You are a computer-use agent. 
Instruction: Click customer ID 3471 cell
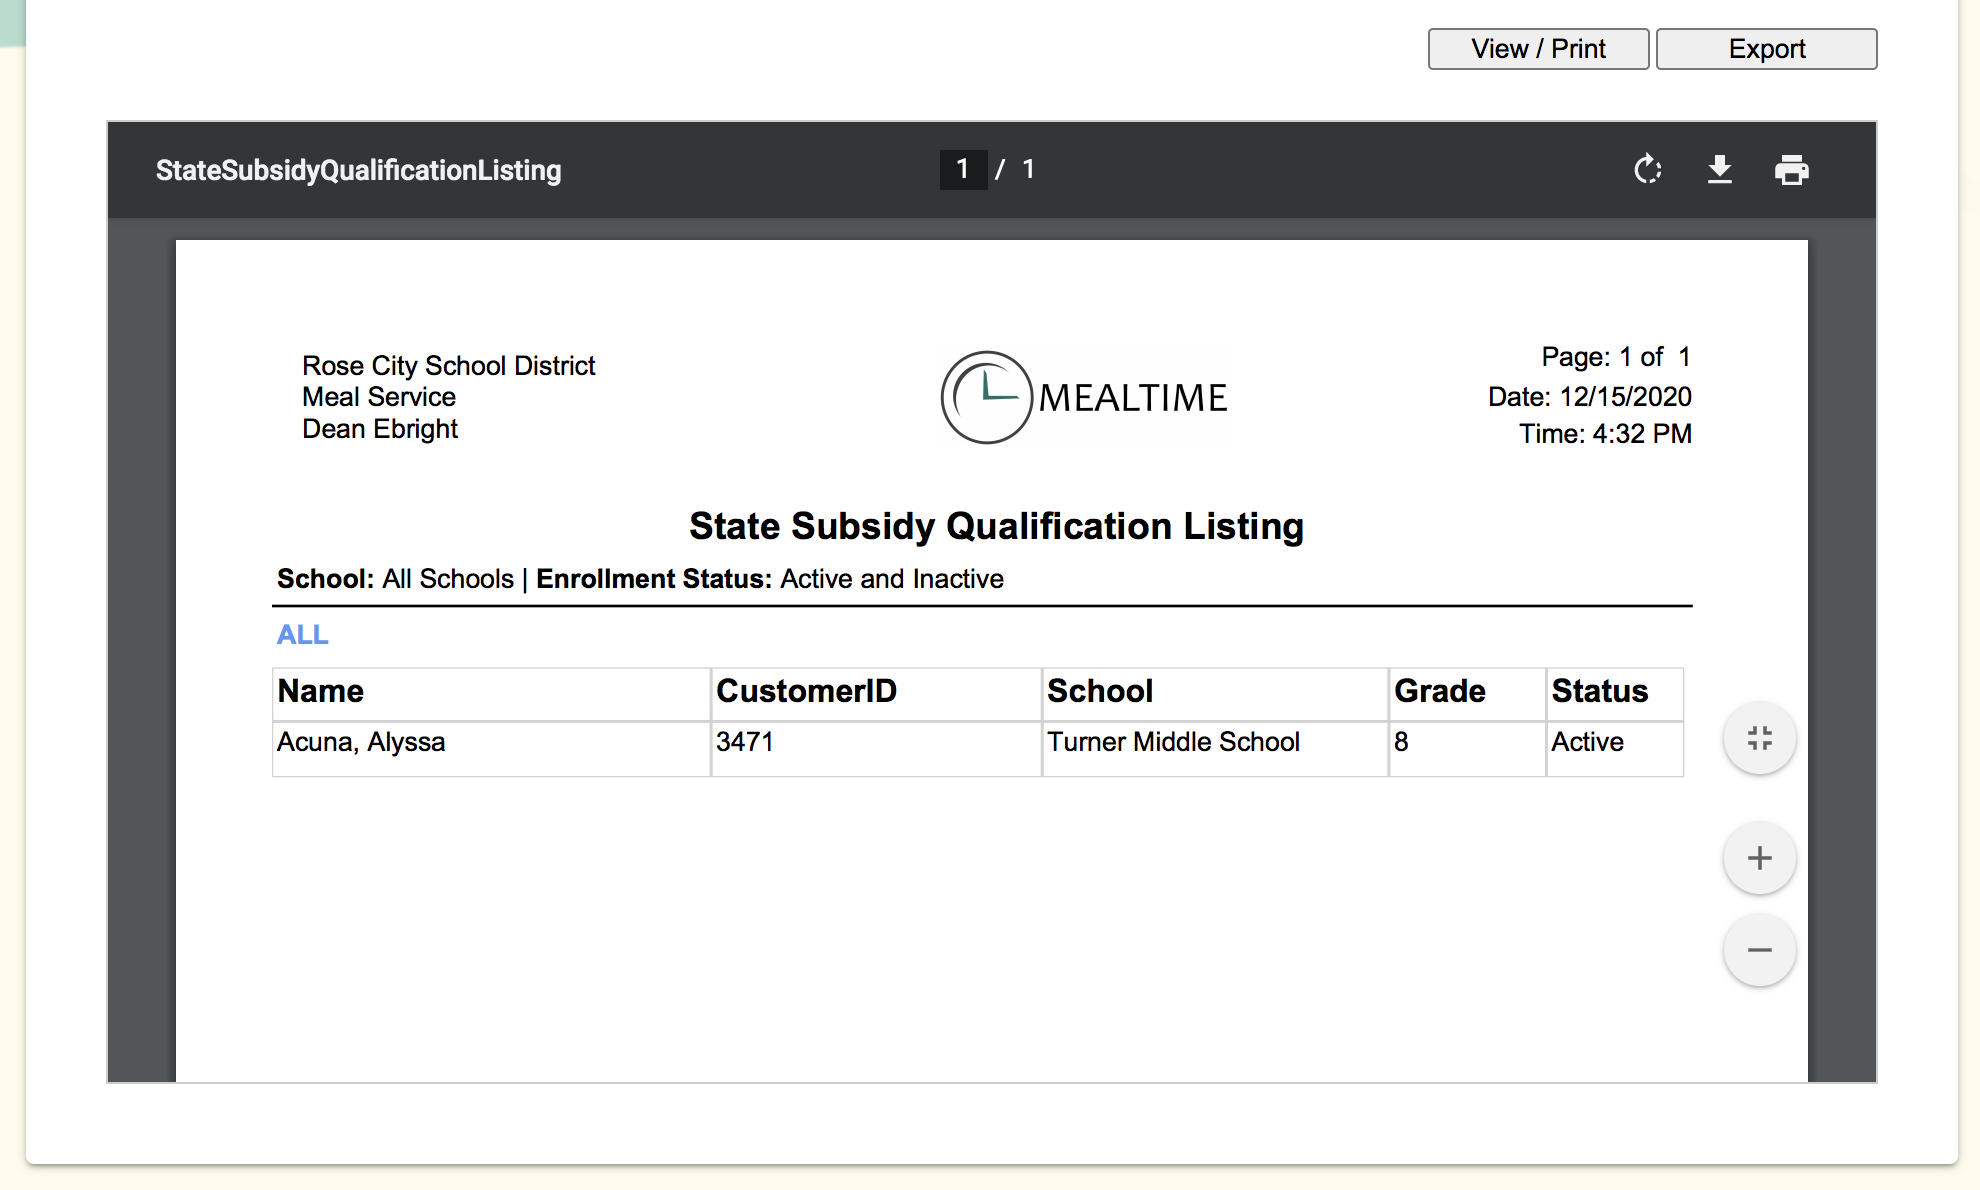tap(745, 742)
